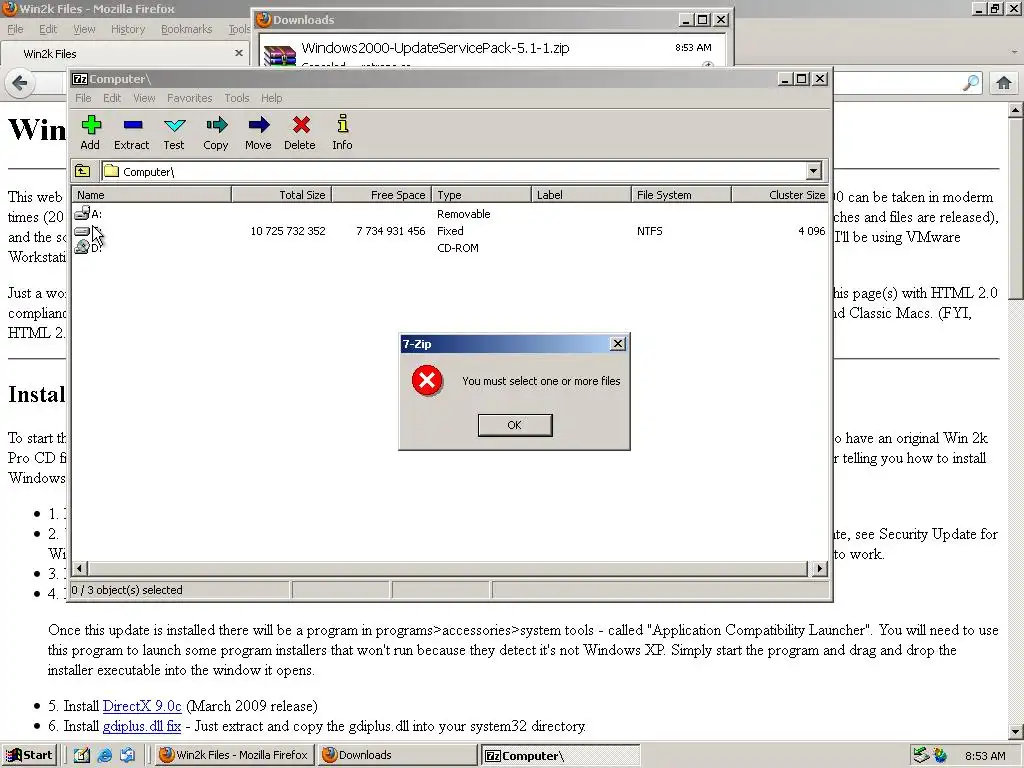1024x768 pixels.
Task: Sort by the Free Space column
Action: click(x=382, y=195)
